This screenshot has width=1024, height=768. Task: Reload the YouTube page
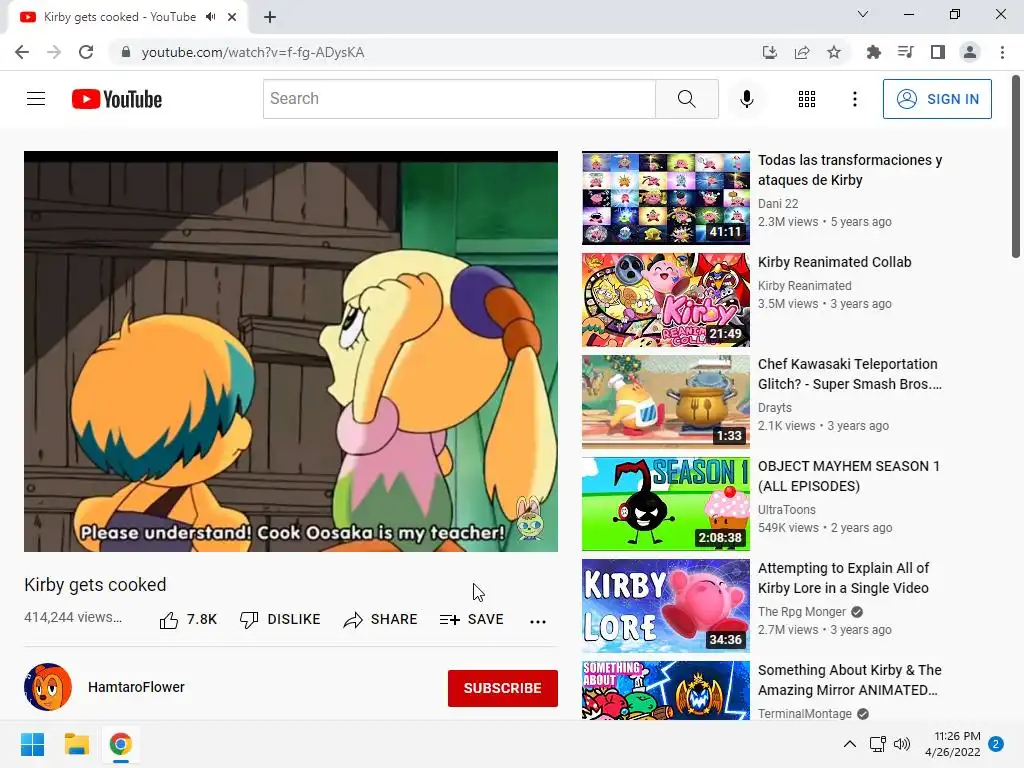(x=86, y=52)
